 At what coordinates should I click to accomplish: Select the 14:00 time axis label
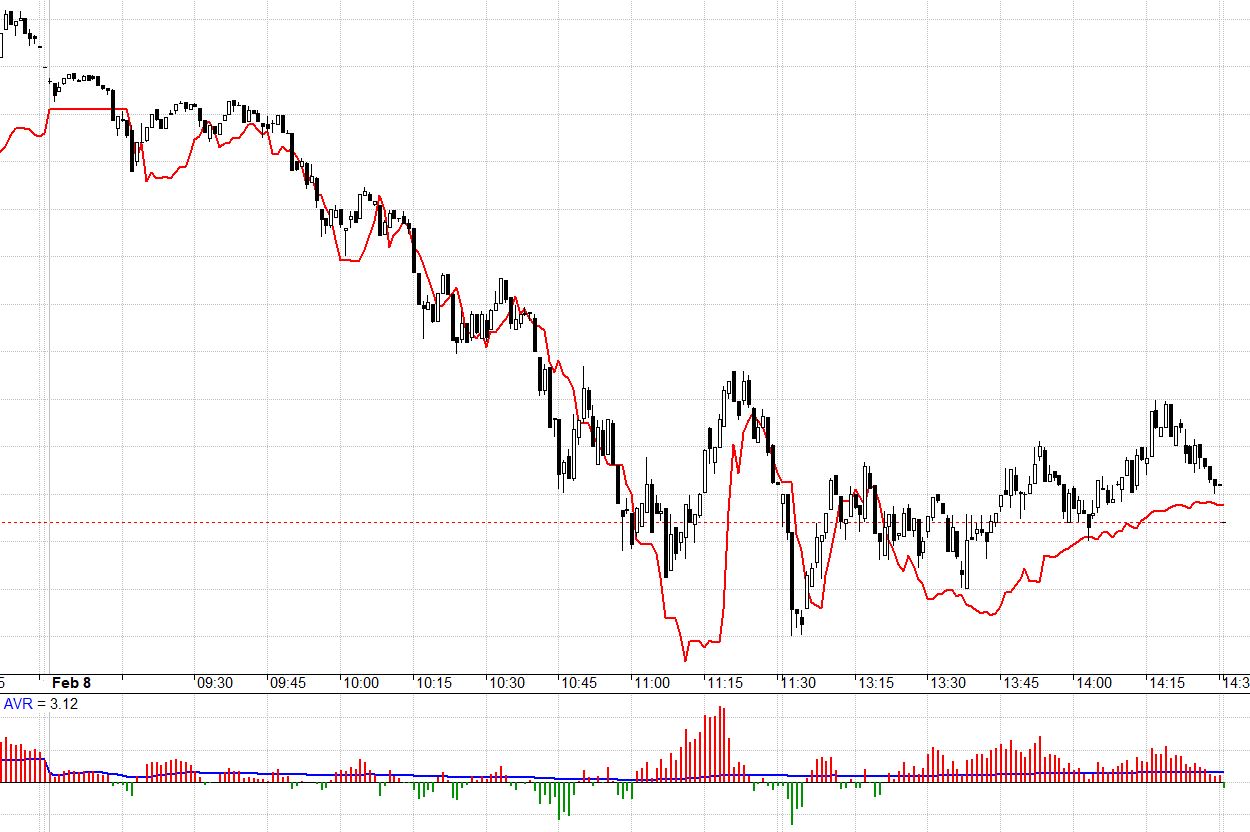[x=1093, y=683]
